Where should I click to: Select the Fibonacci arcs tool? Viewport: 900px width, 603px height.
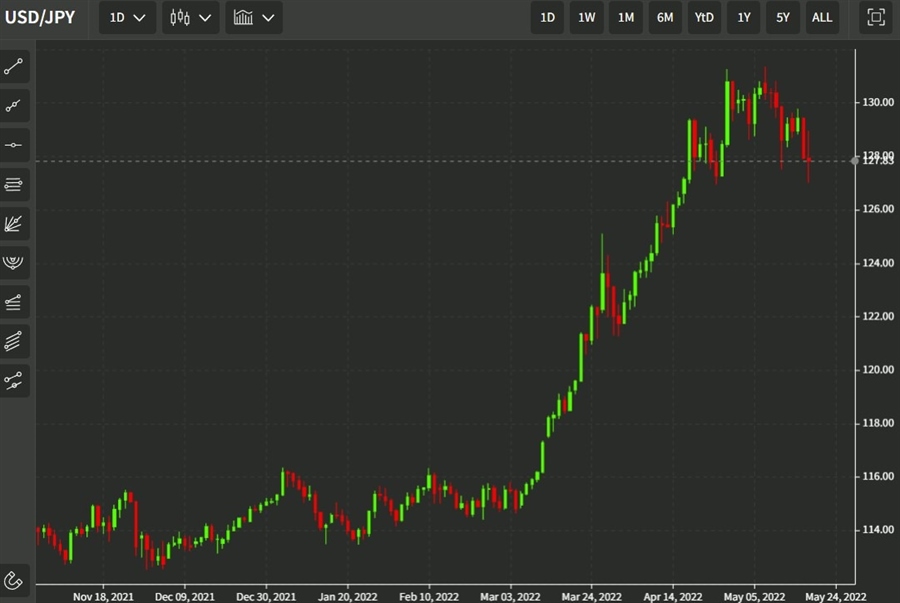click(x=14, y=262)
